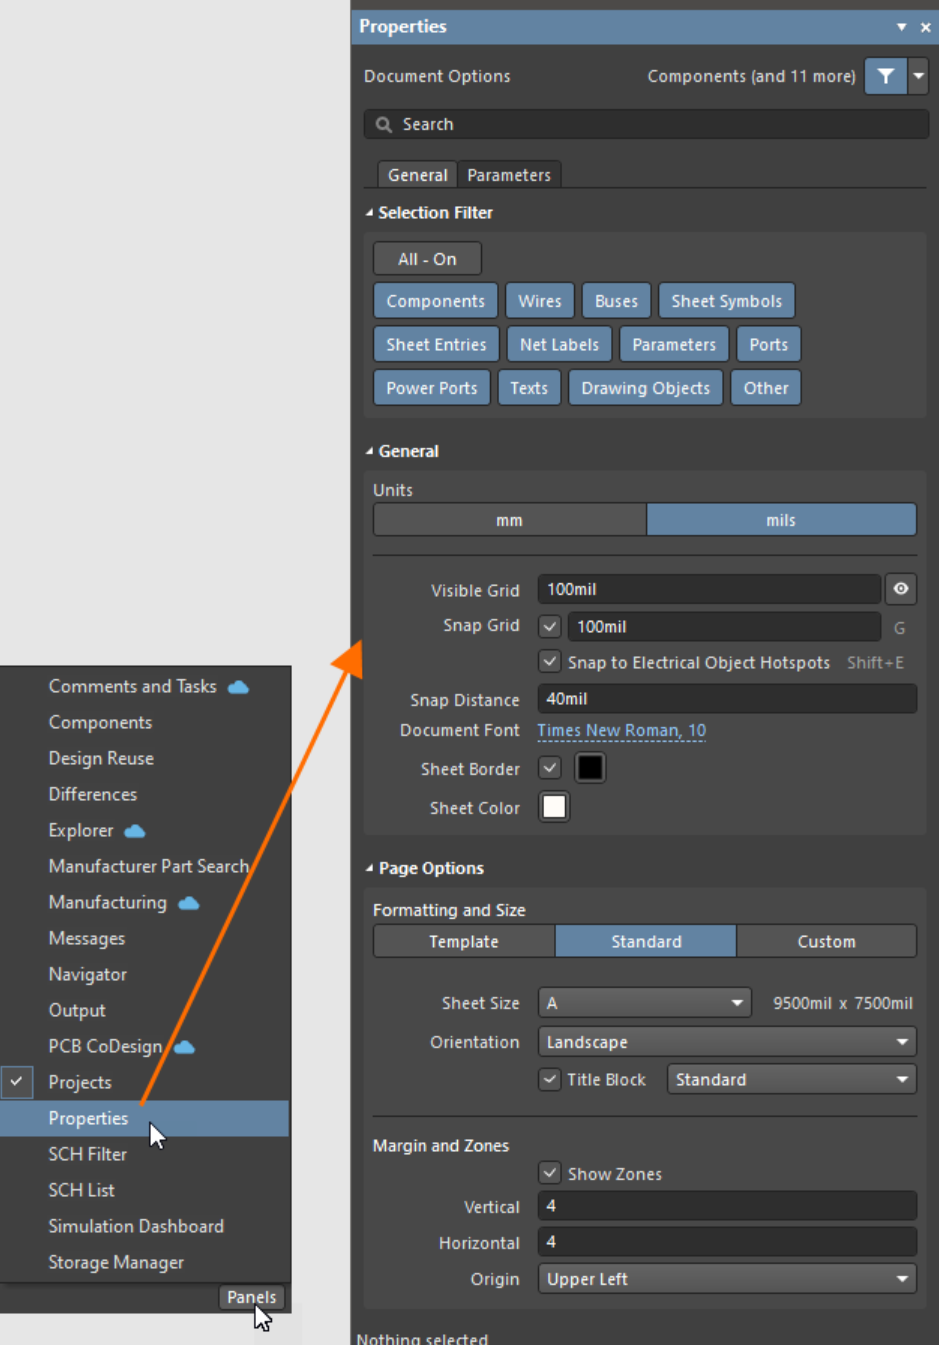939x1345 pixels.
Task: Toggle the Power Ports filter button
Action: click(x=432, y=388)
